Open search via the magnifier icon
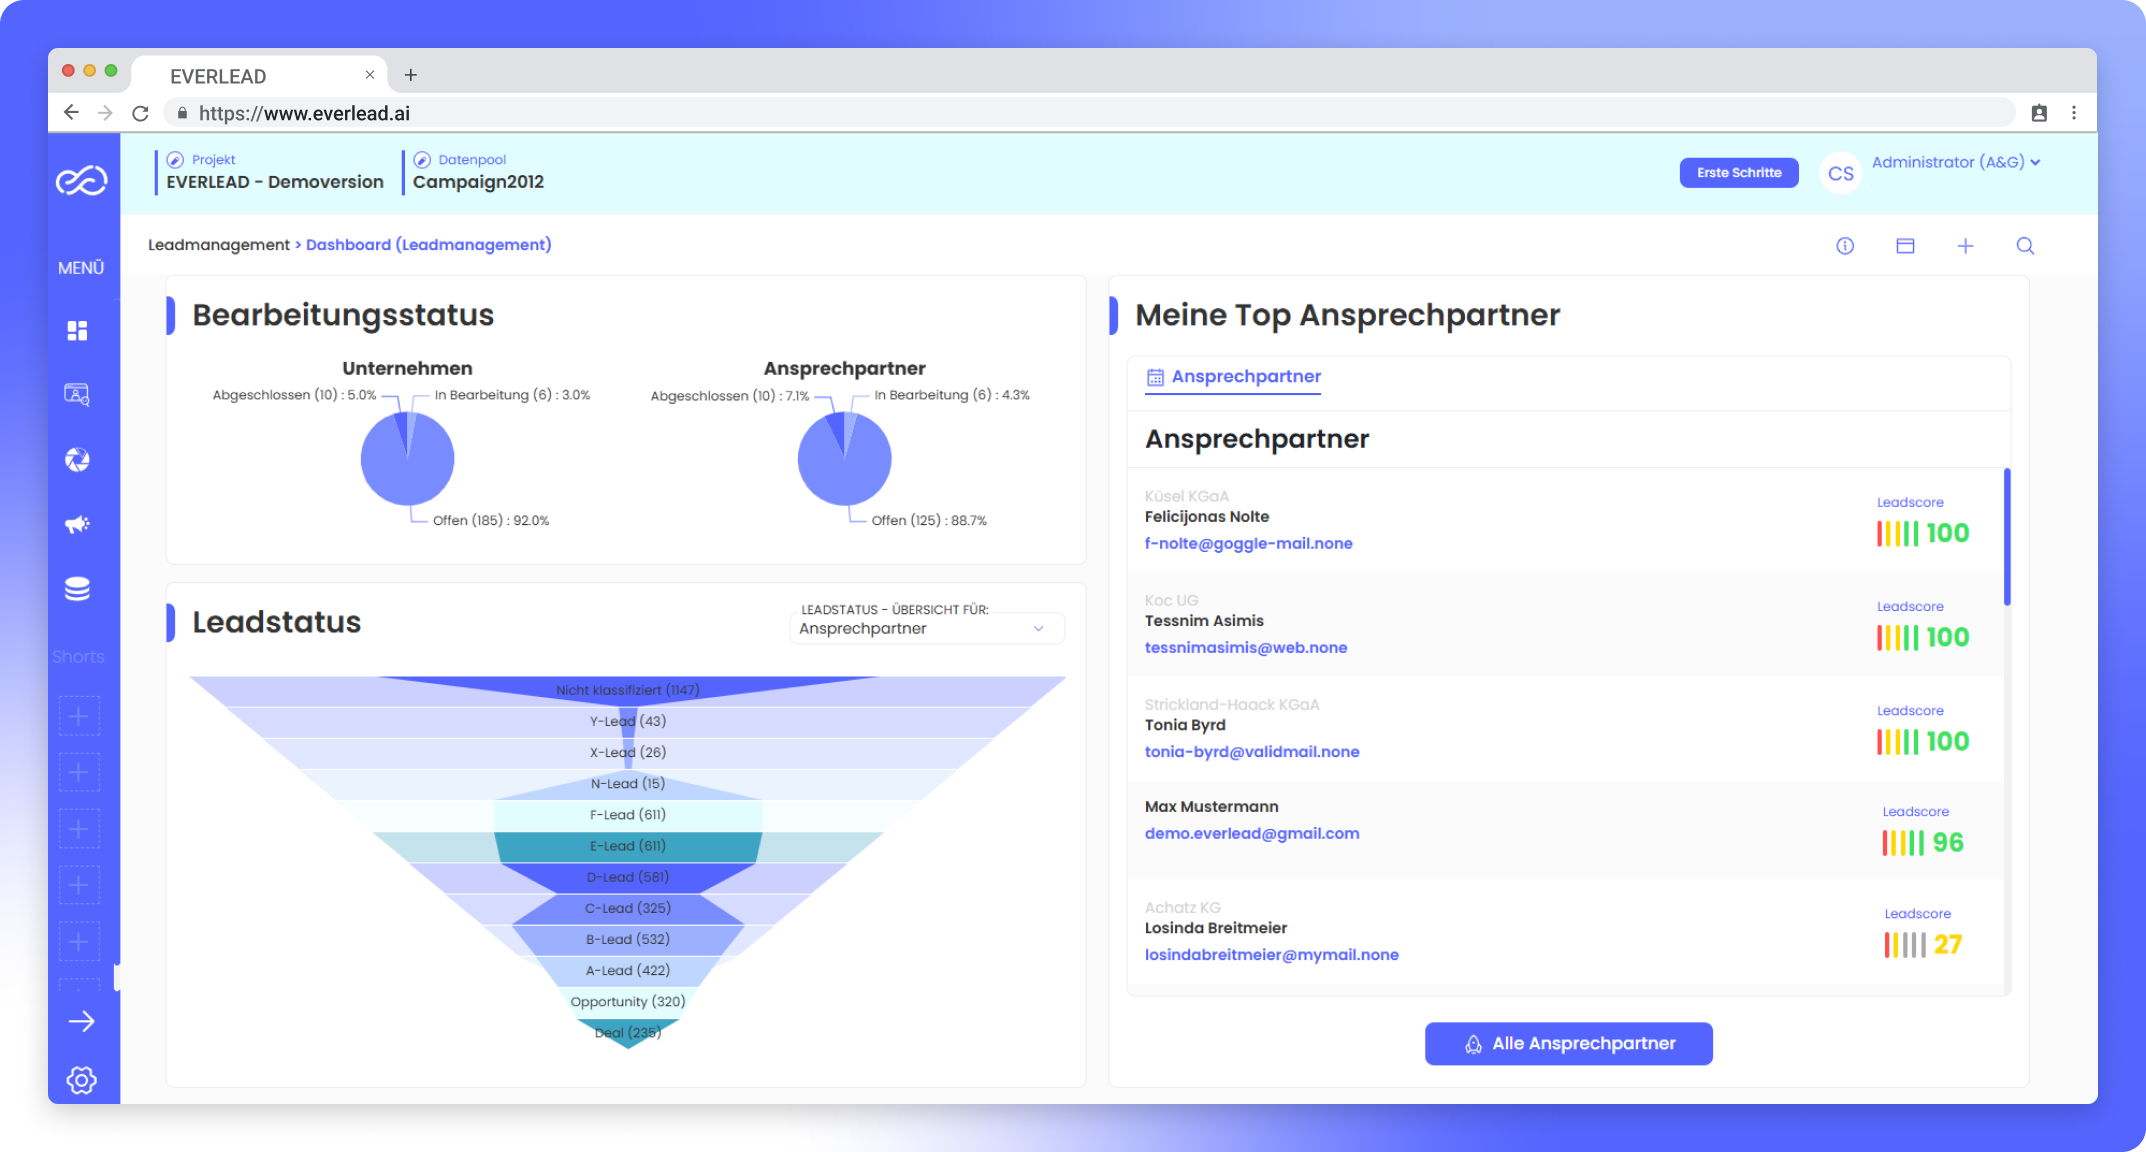 (2026, 245)
